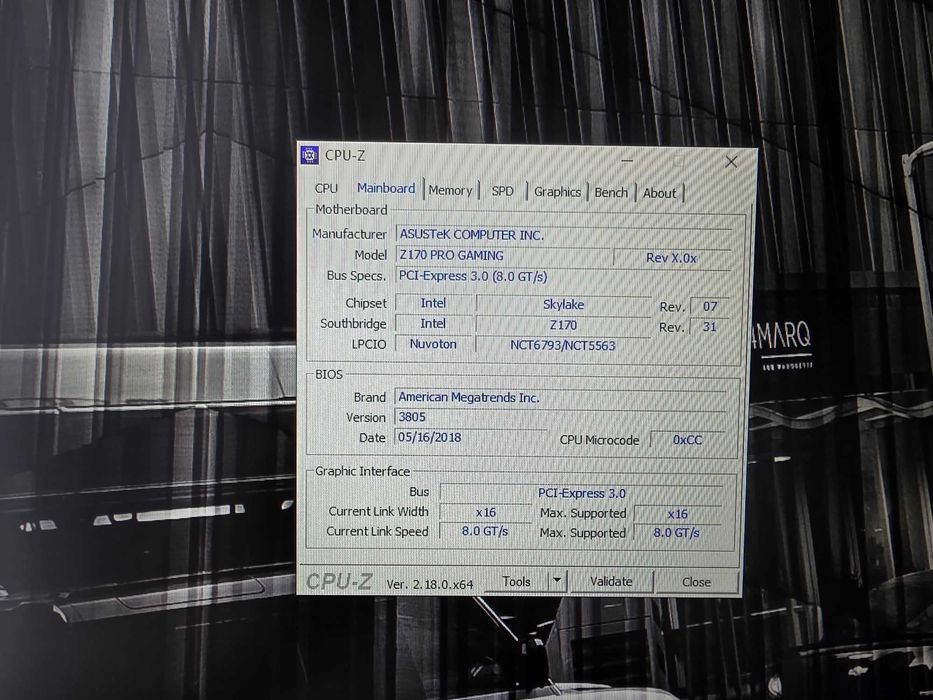Expand the Tools dropdown arrow
Screen dimensions: 933x700
tap(558, 581)
